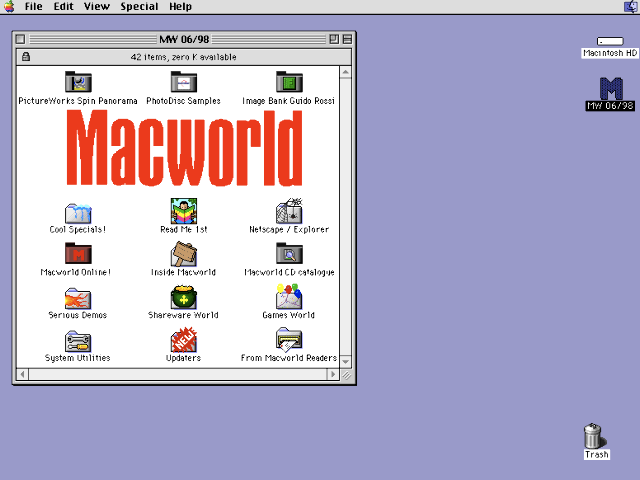Open the PictureWorks Spin Panorama folder icon
Viewport: 640px width, 480px height.
(78, 82)
